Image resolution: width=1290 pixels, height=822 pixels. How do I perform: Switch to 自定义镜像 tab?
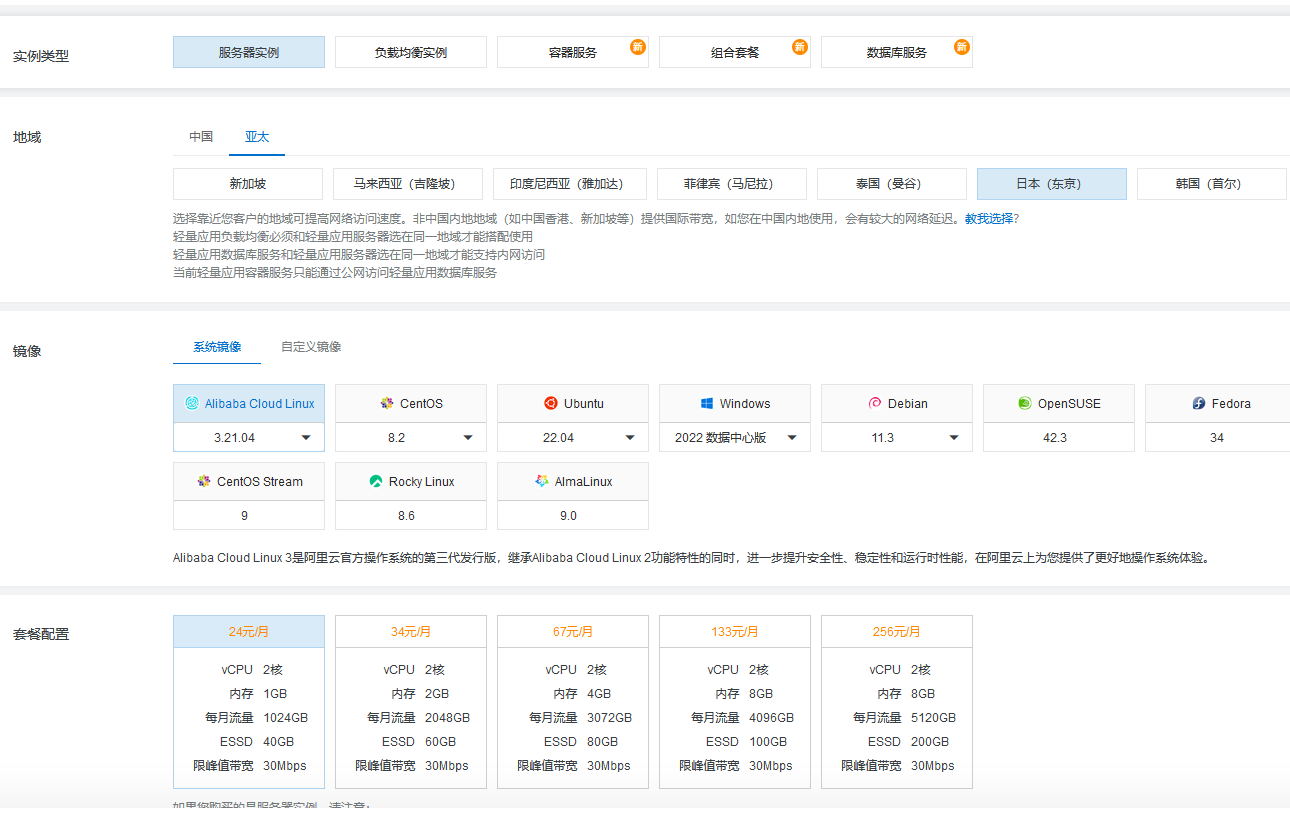pos(311,347)
